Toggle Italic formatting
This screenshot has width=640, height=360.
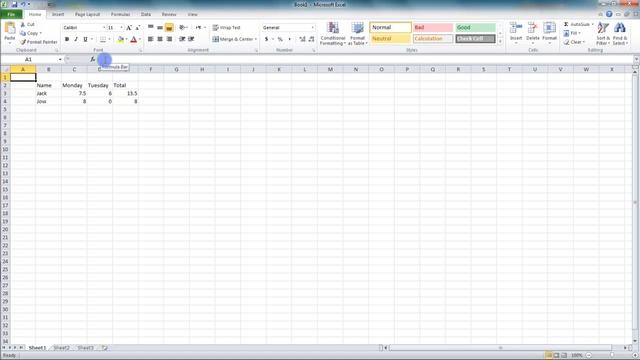coord(76,39)
